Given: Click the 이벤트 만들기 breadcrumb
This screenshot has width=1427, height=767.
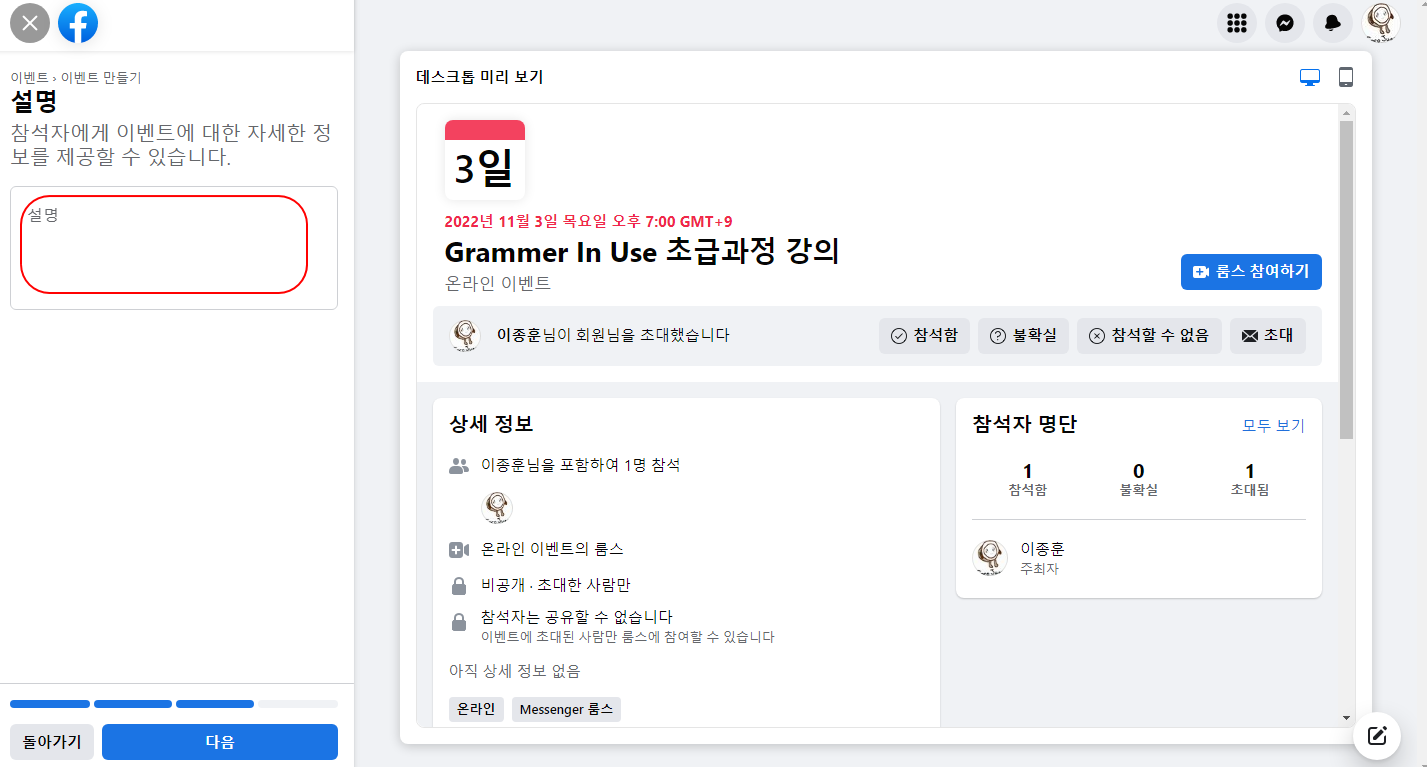Looking at the screenshot, I should pyautogui.click(x=101, y=77).
